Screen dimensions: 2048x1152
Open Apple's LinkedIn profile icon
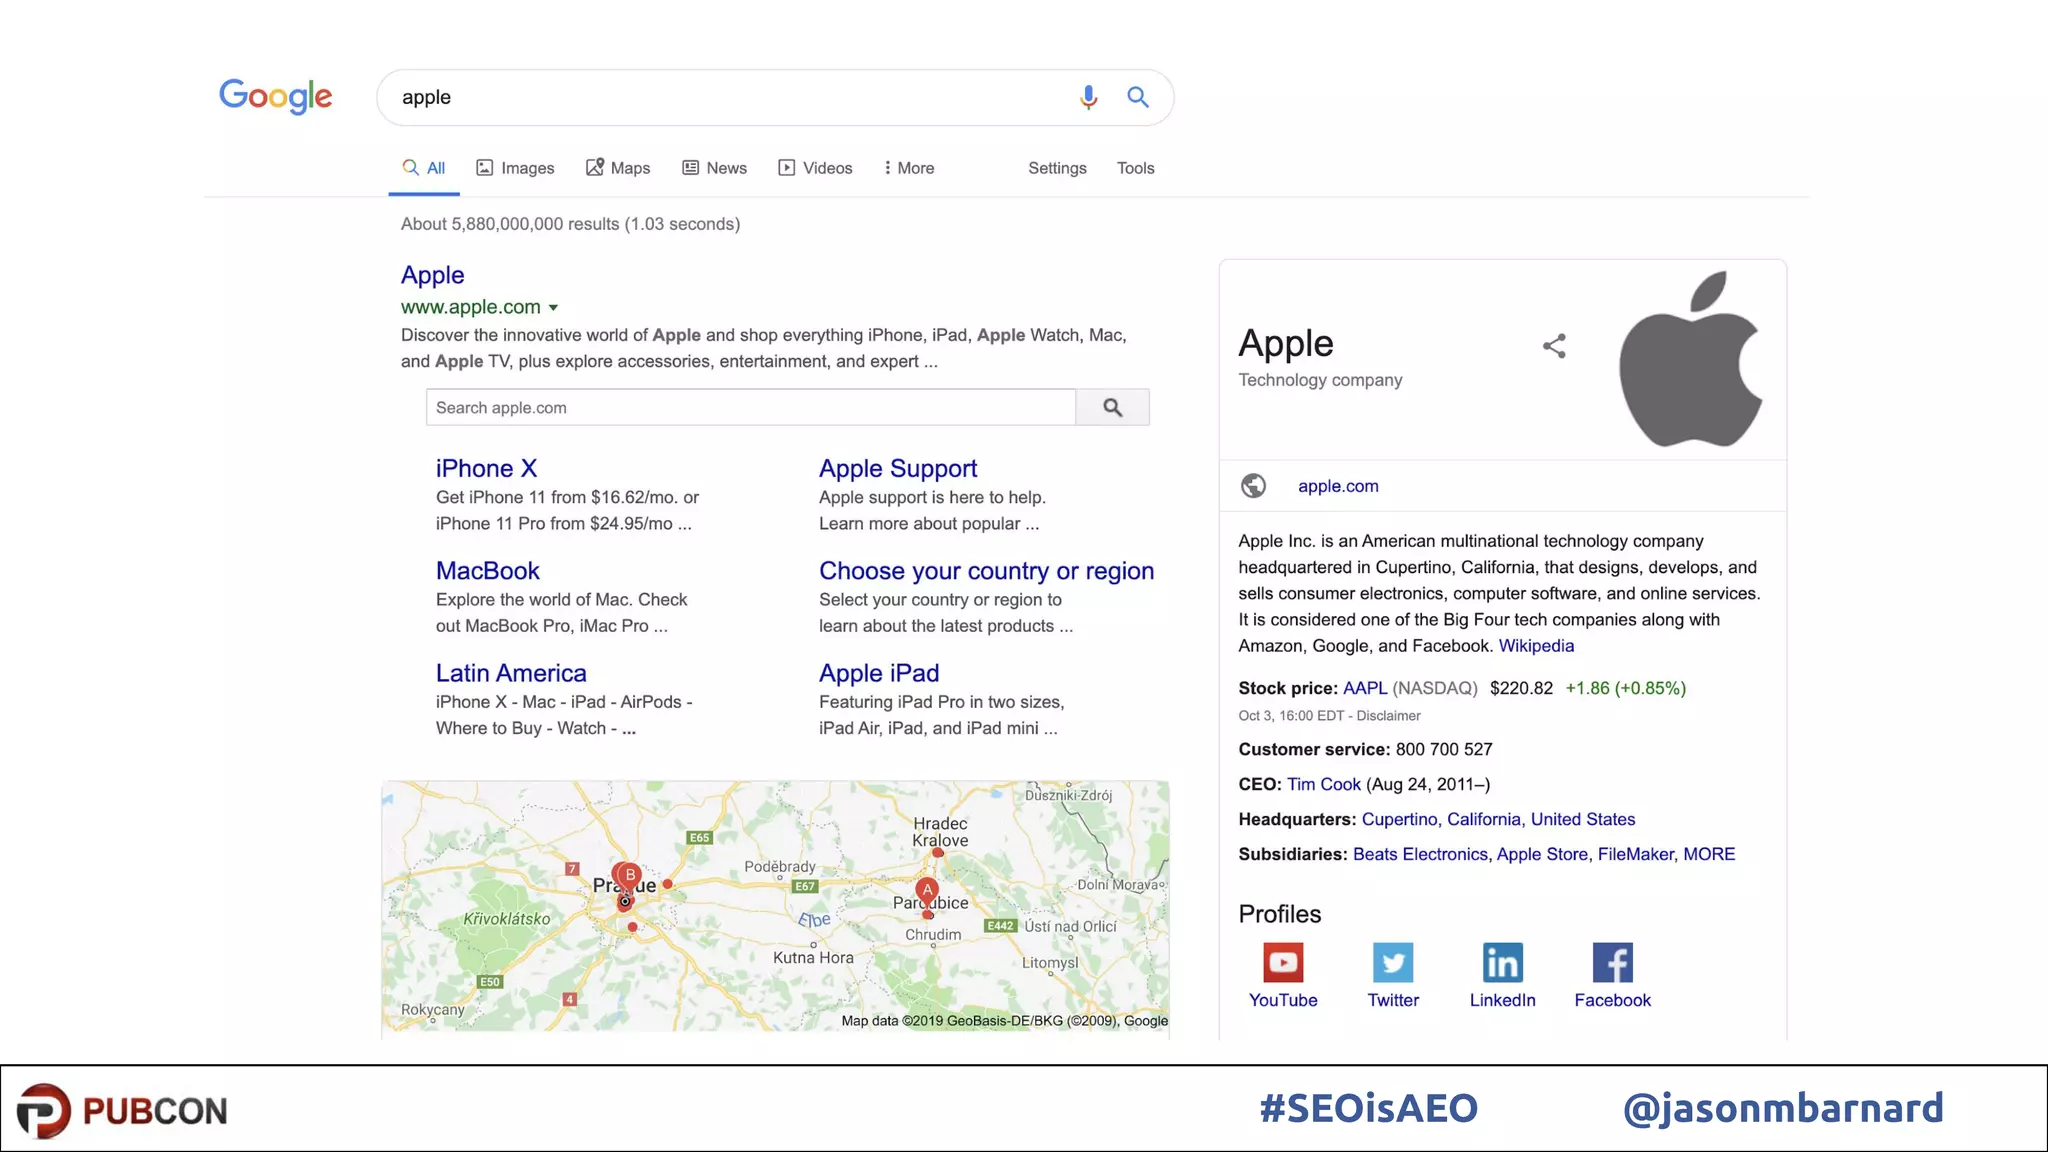[x=1502, y=963]
